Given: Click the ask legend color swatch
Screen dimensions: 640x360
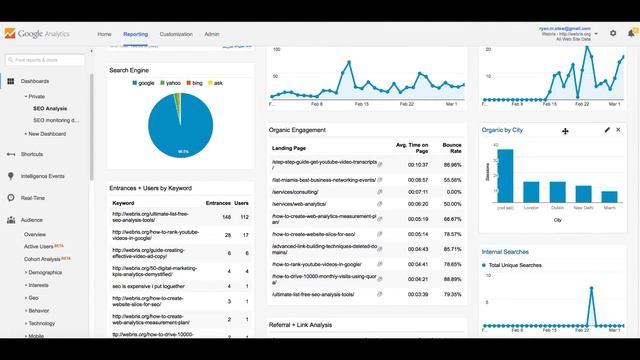Looking at the screenshot, I should tap(211, 83).
